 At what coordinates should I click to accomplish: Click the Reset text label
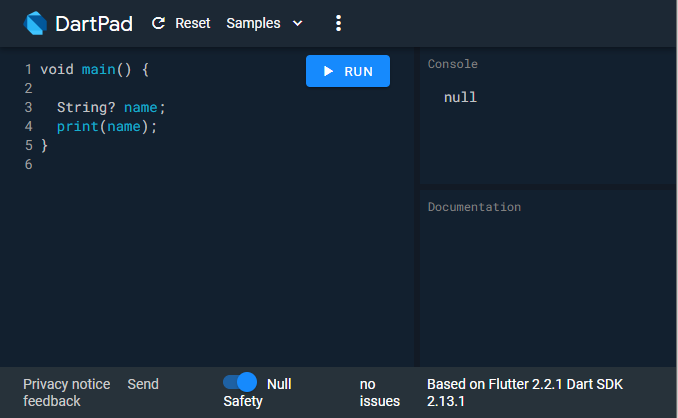click(x=192, y=23)
